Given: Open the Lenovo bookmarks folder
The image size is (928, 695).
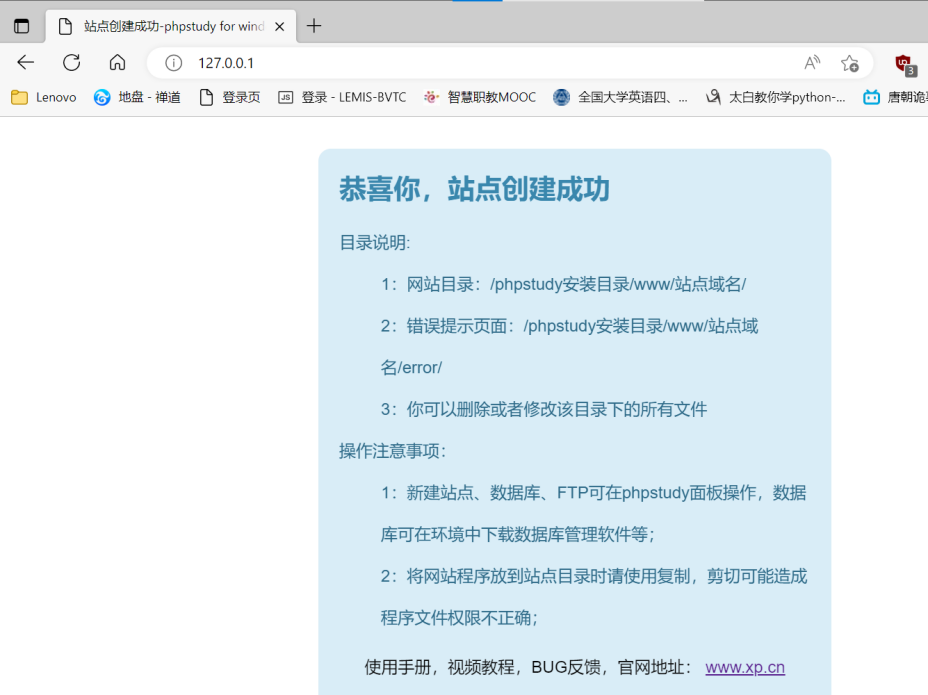Looking at the screenshot, I should point(42,97).
